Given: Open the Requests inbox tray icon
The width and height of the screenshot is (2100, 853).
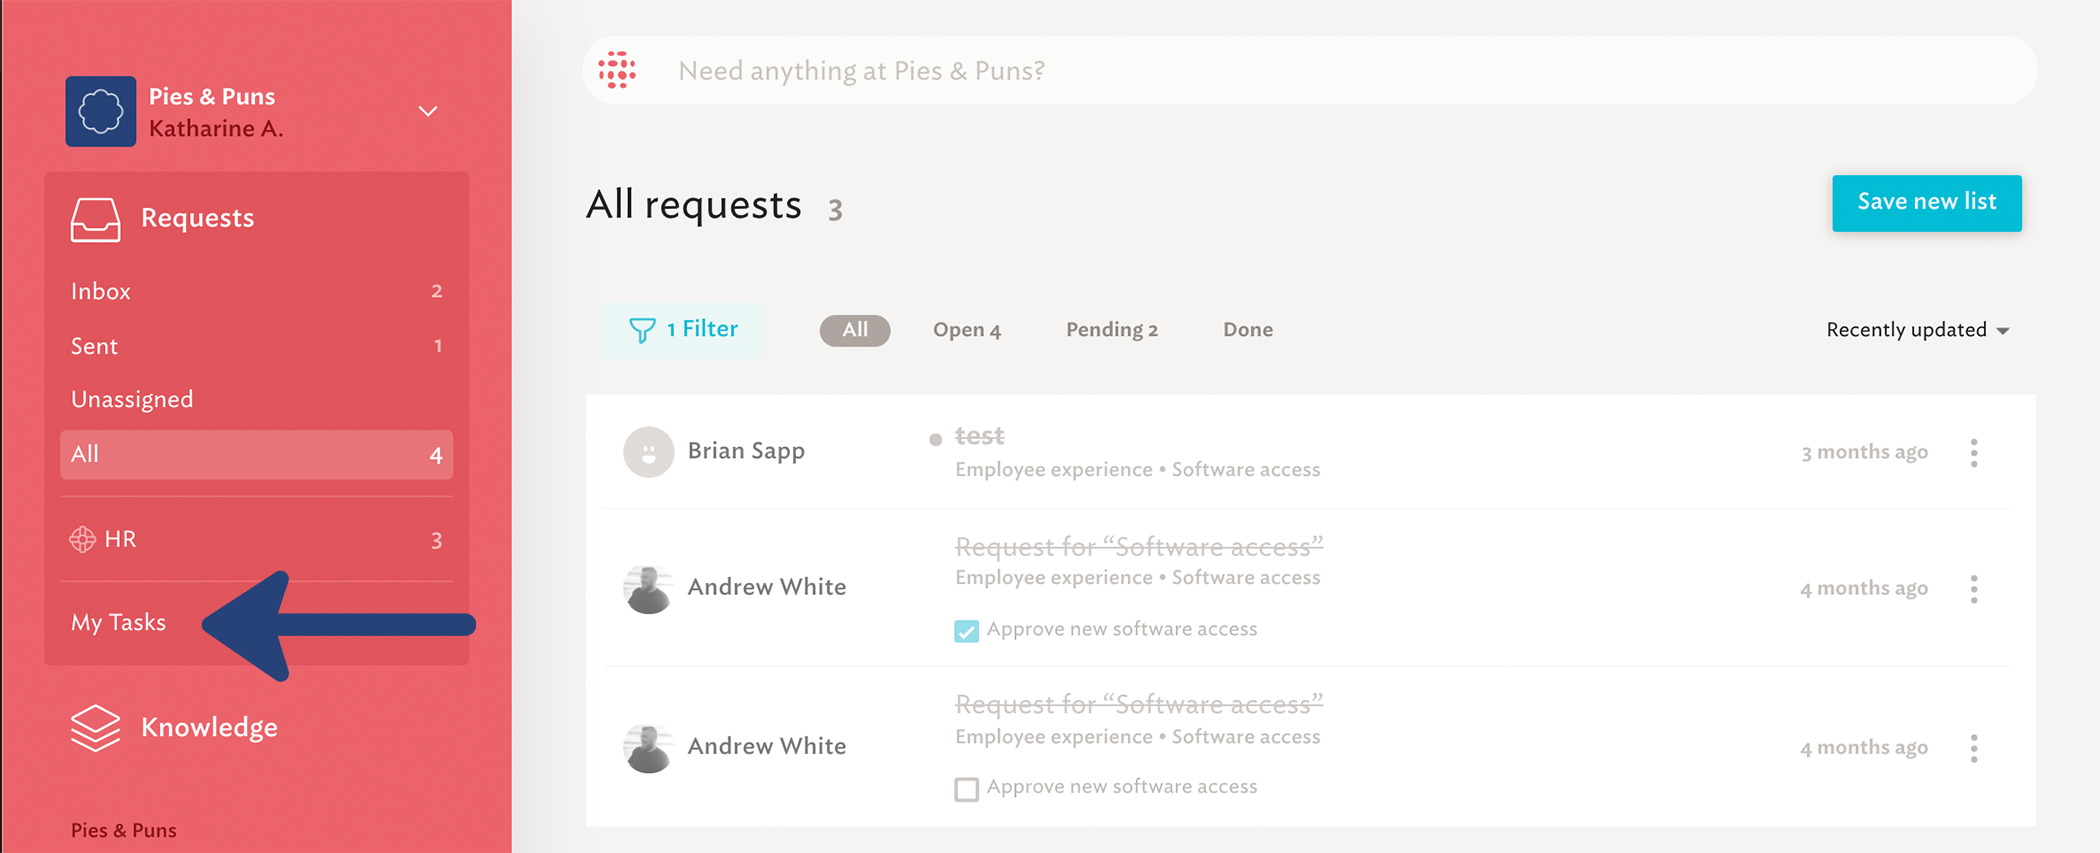Looking at the screenshot, I should point(96,219).
